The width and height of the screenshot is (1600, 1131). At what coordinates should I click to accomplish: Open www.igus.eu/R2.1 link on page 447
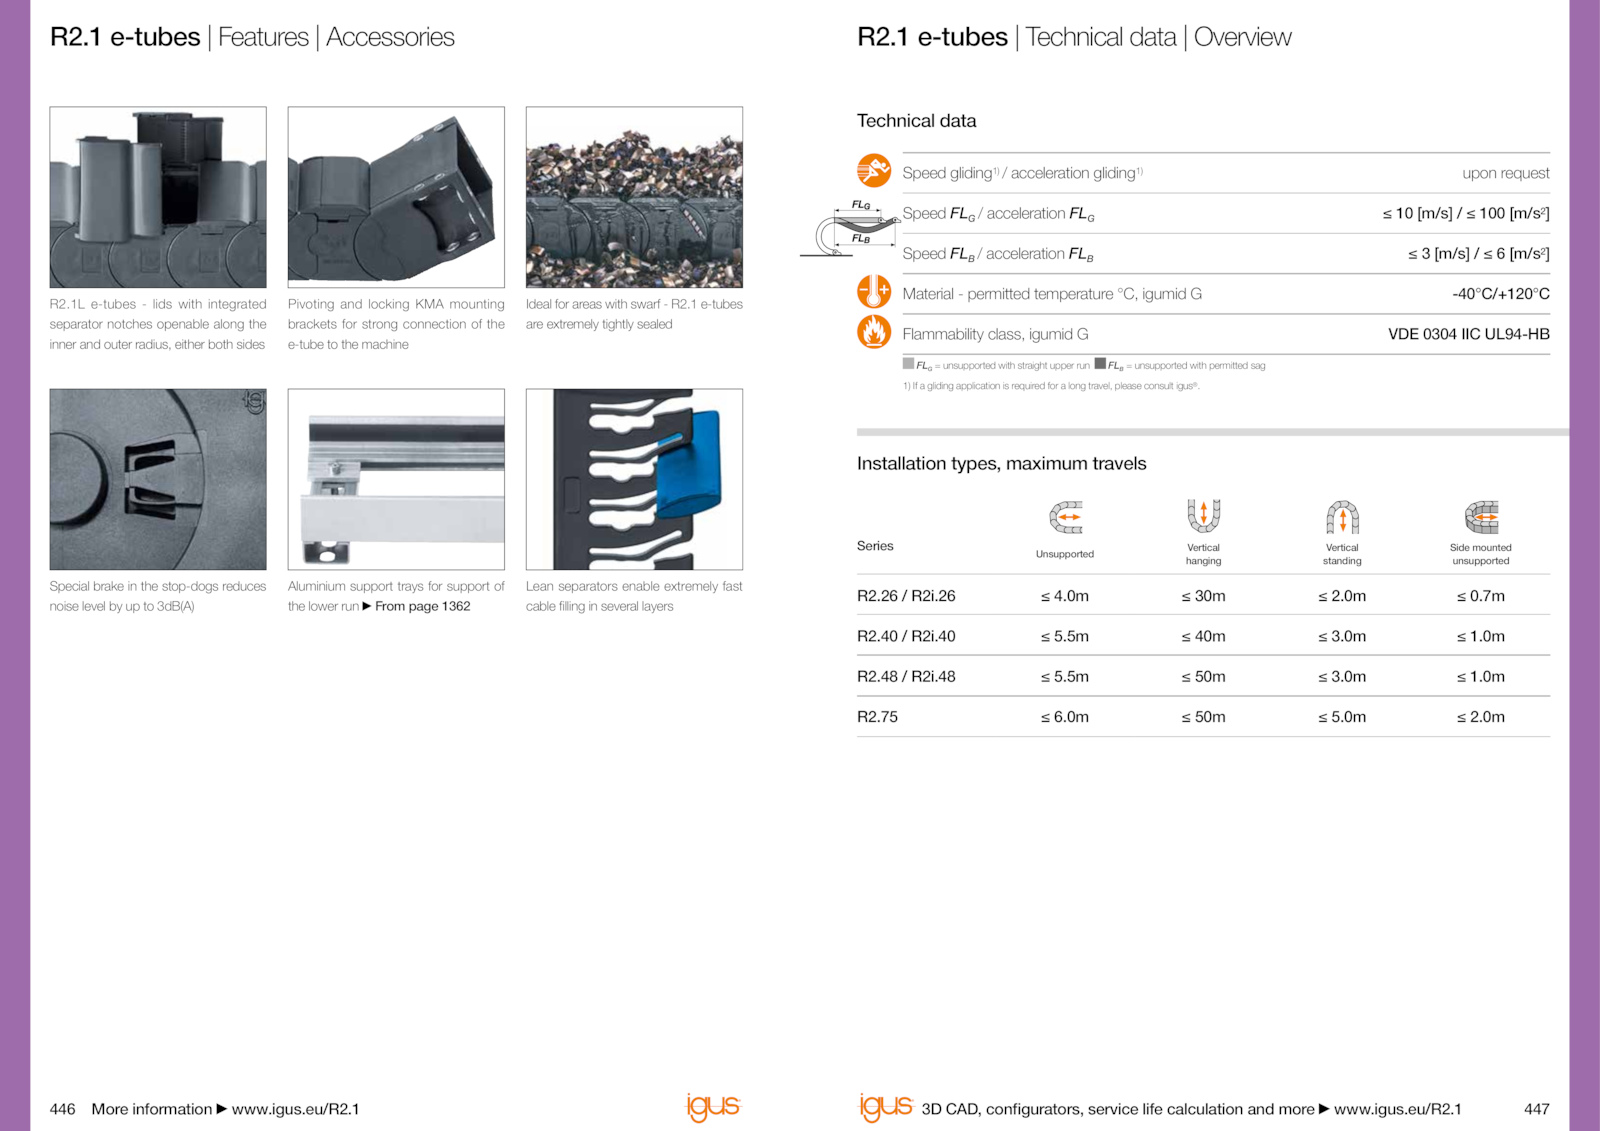[1398, 1109]
